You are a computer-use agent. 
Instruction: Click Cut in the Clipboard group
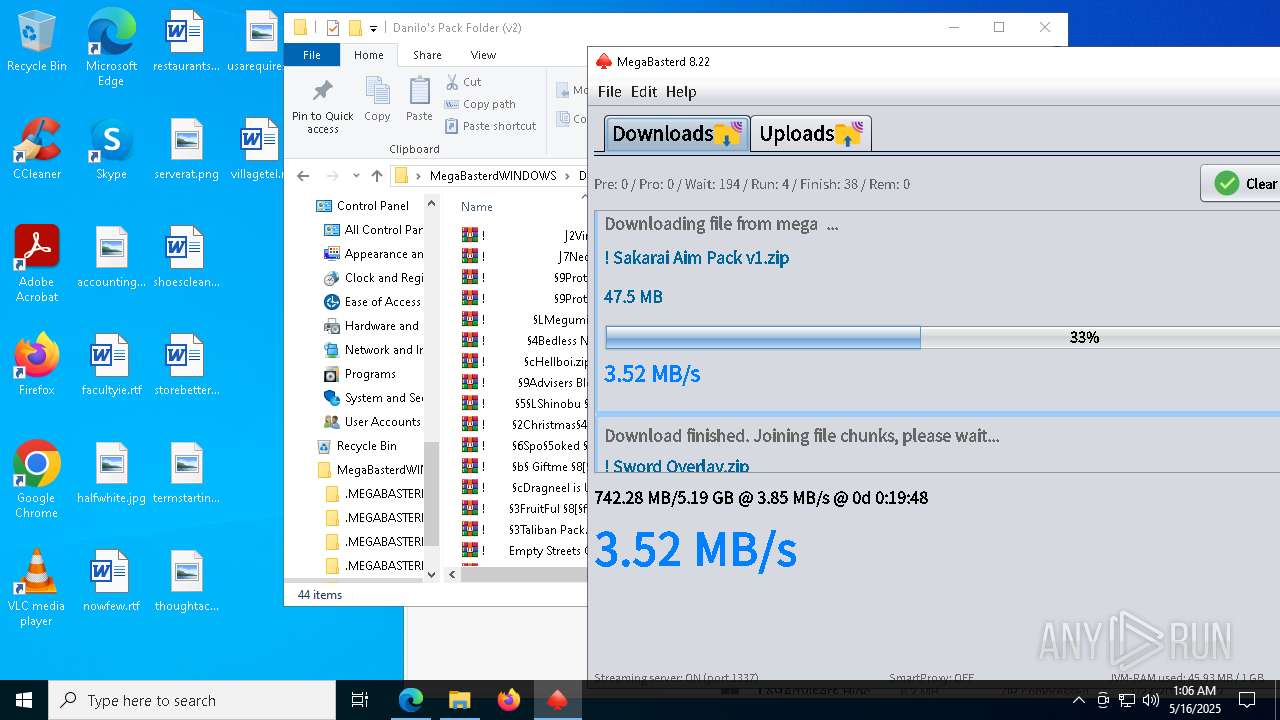464,82
